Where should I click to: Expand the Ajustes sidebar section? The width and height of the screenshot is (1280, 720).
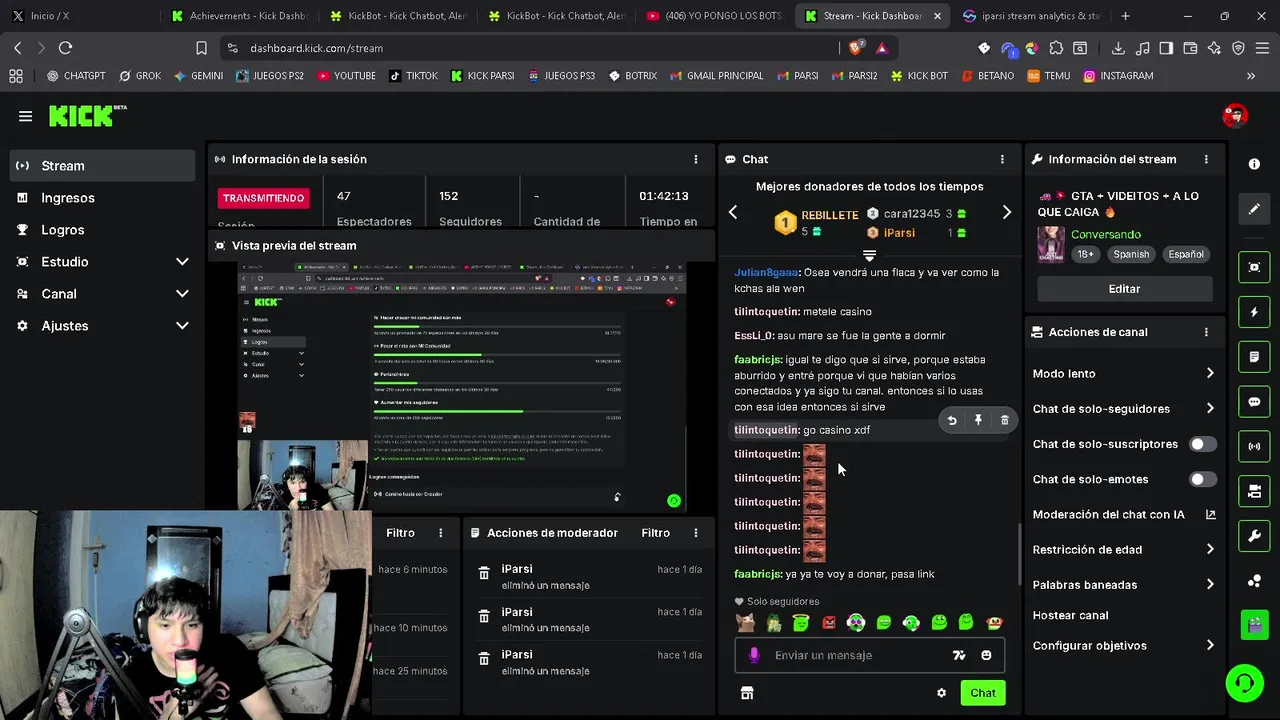[x=182, y=326]
